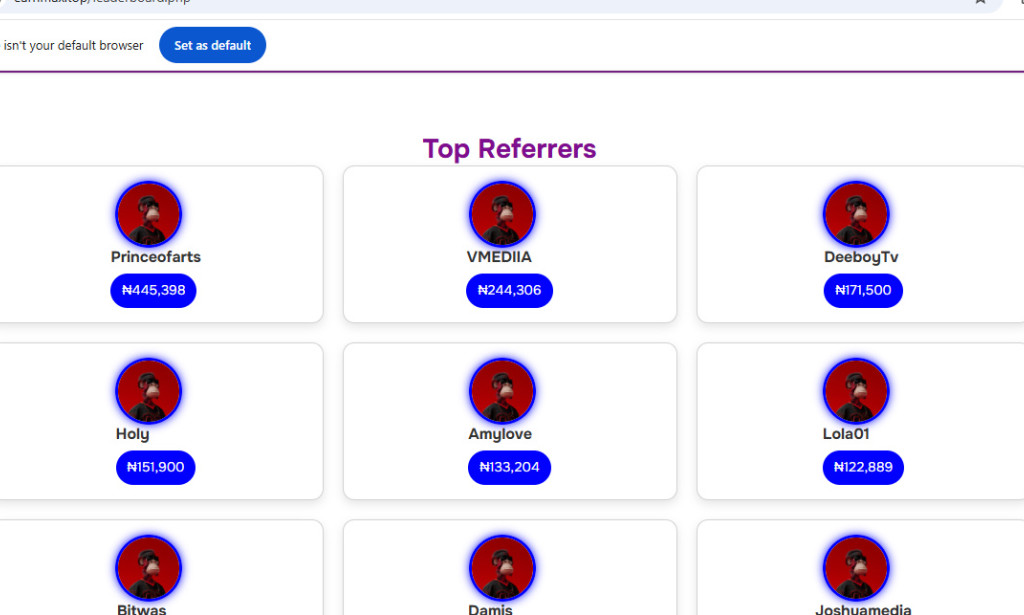Select the browser address bar
The height and width of the screenshot is (615, 1024).
tap(400, 3)
